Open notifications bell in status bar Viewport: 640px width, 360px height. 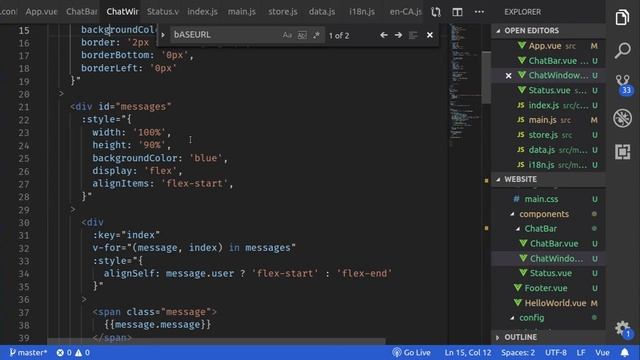[x=625, y=353]
